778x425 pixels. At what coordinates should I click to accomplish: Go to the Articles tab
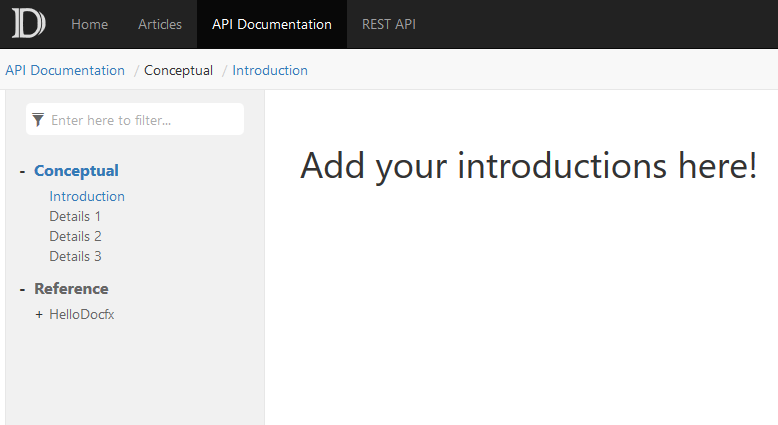160,24
